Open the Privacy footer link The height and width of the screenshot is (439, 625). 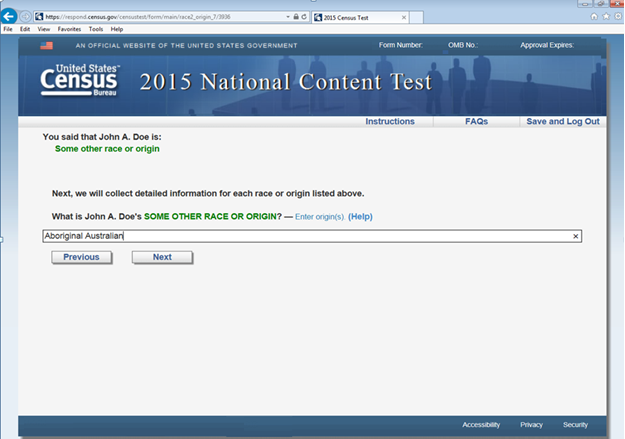click(531, 425)
